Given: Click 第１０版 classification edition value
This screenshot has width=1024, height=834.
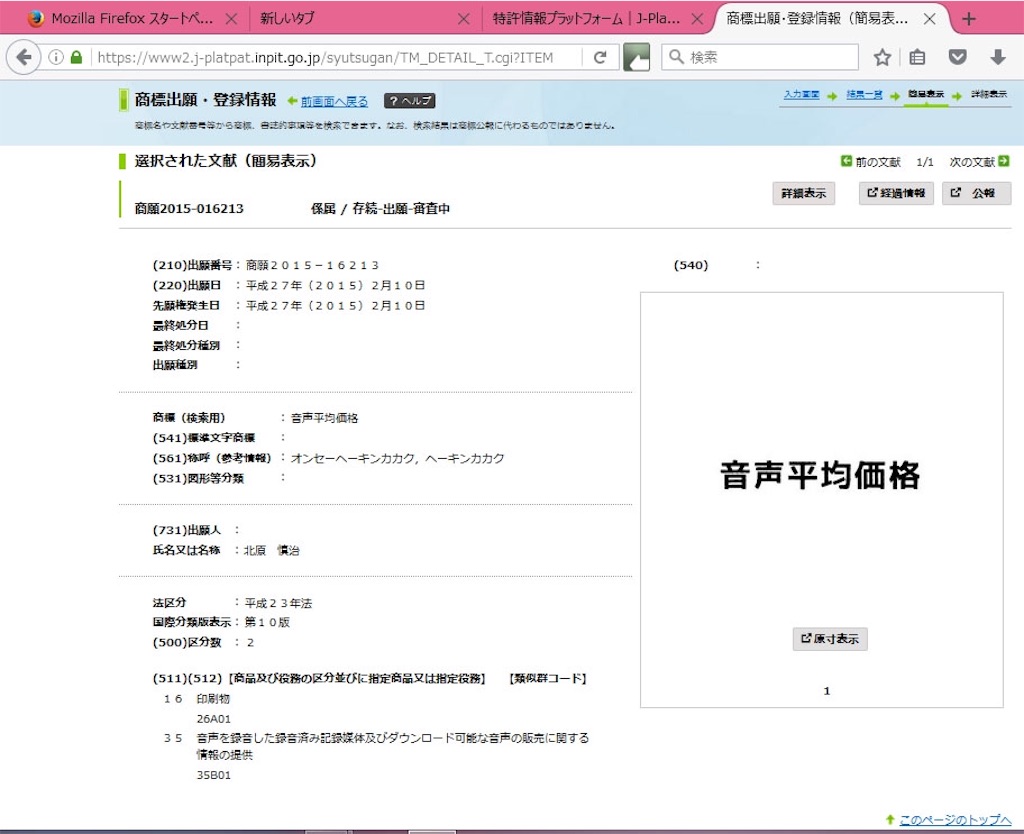Looking at the screenshot, I should (x=267, y=622).
